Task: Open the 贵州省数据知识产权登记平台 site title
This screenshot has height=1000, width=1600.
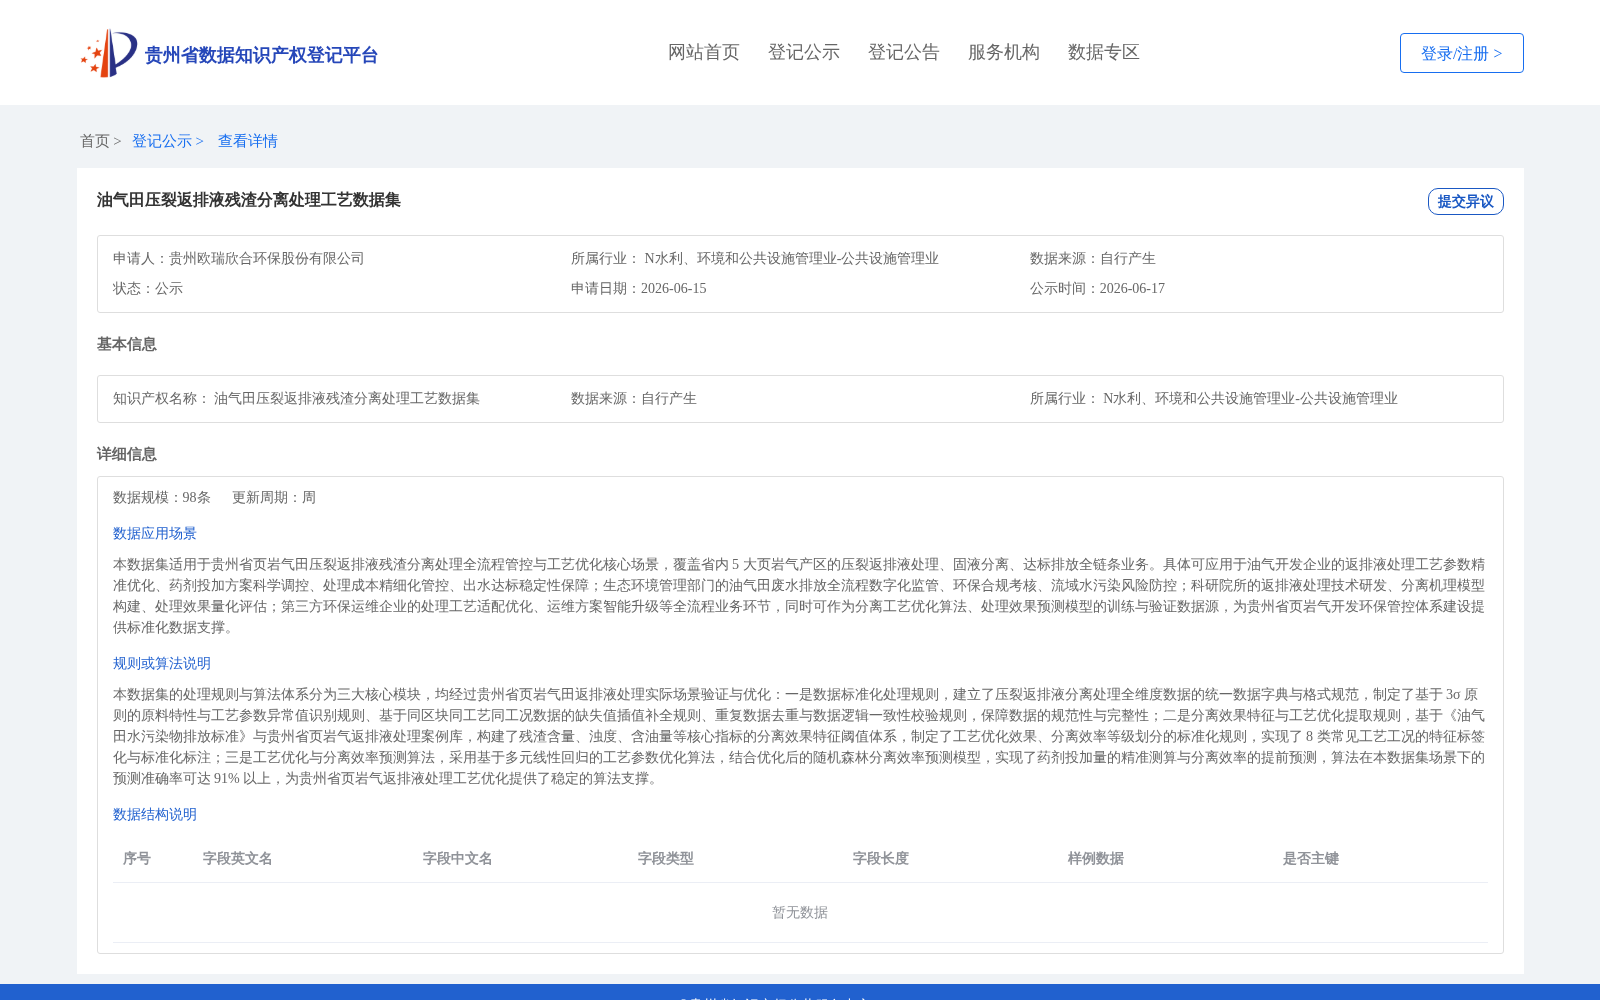Action: coord(261,55)
